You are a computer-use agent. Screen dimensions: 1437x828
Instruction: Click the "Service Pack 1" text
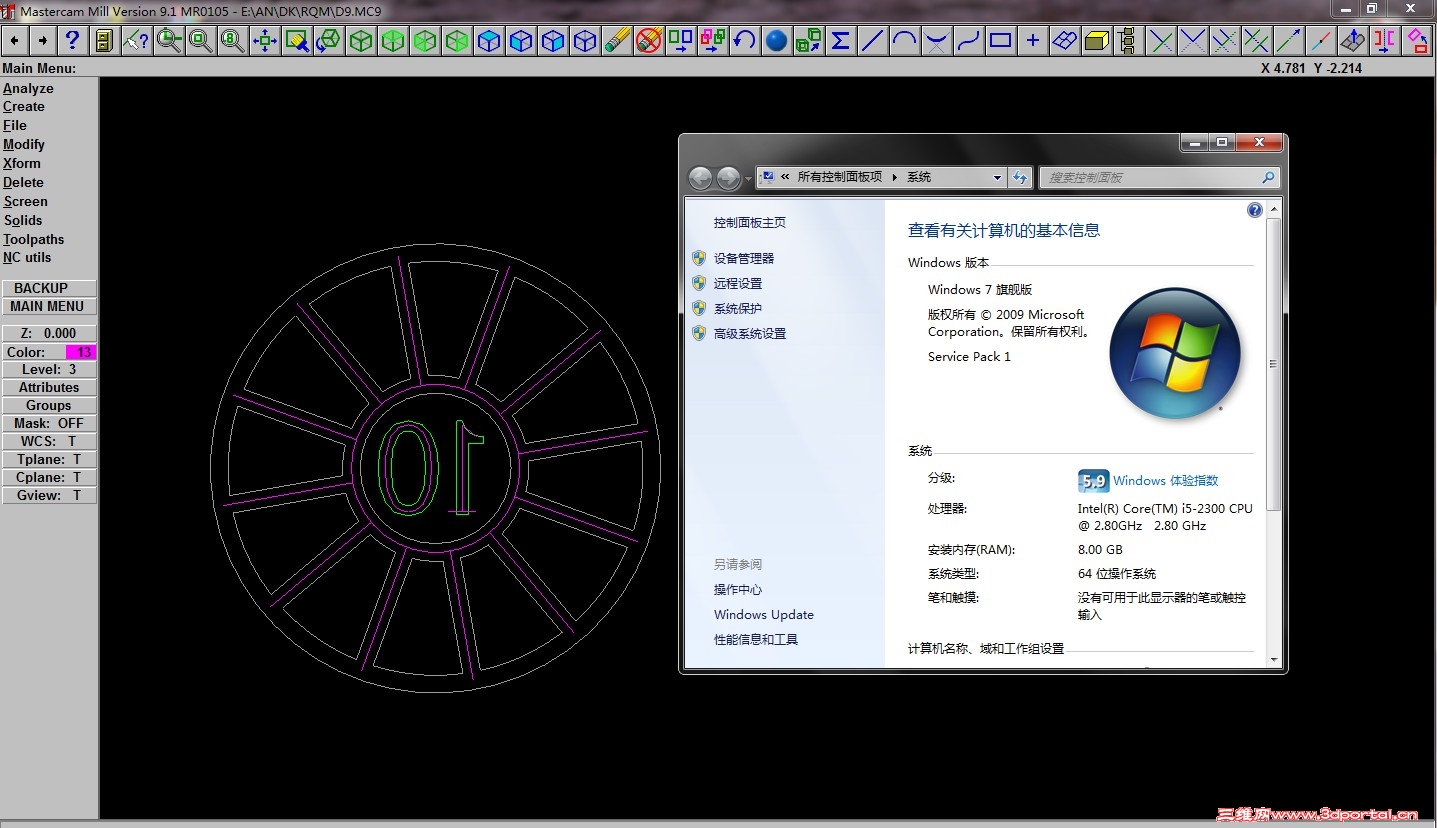pos(969,356)
